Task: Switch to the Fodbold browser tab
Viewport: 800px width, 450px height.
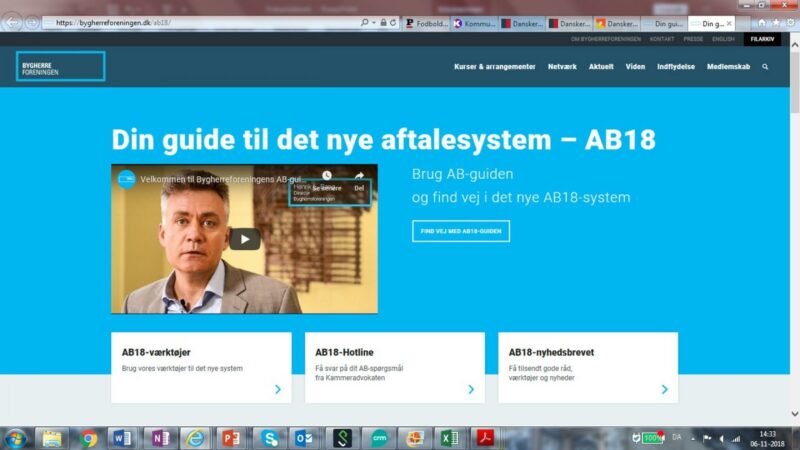Action: pos(428,22)
